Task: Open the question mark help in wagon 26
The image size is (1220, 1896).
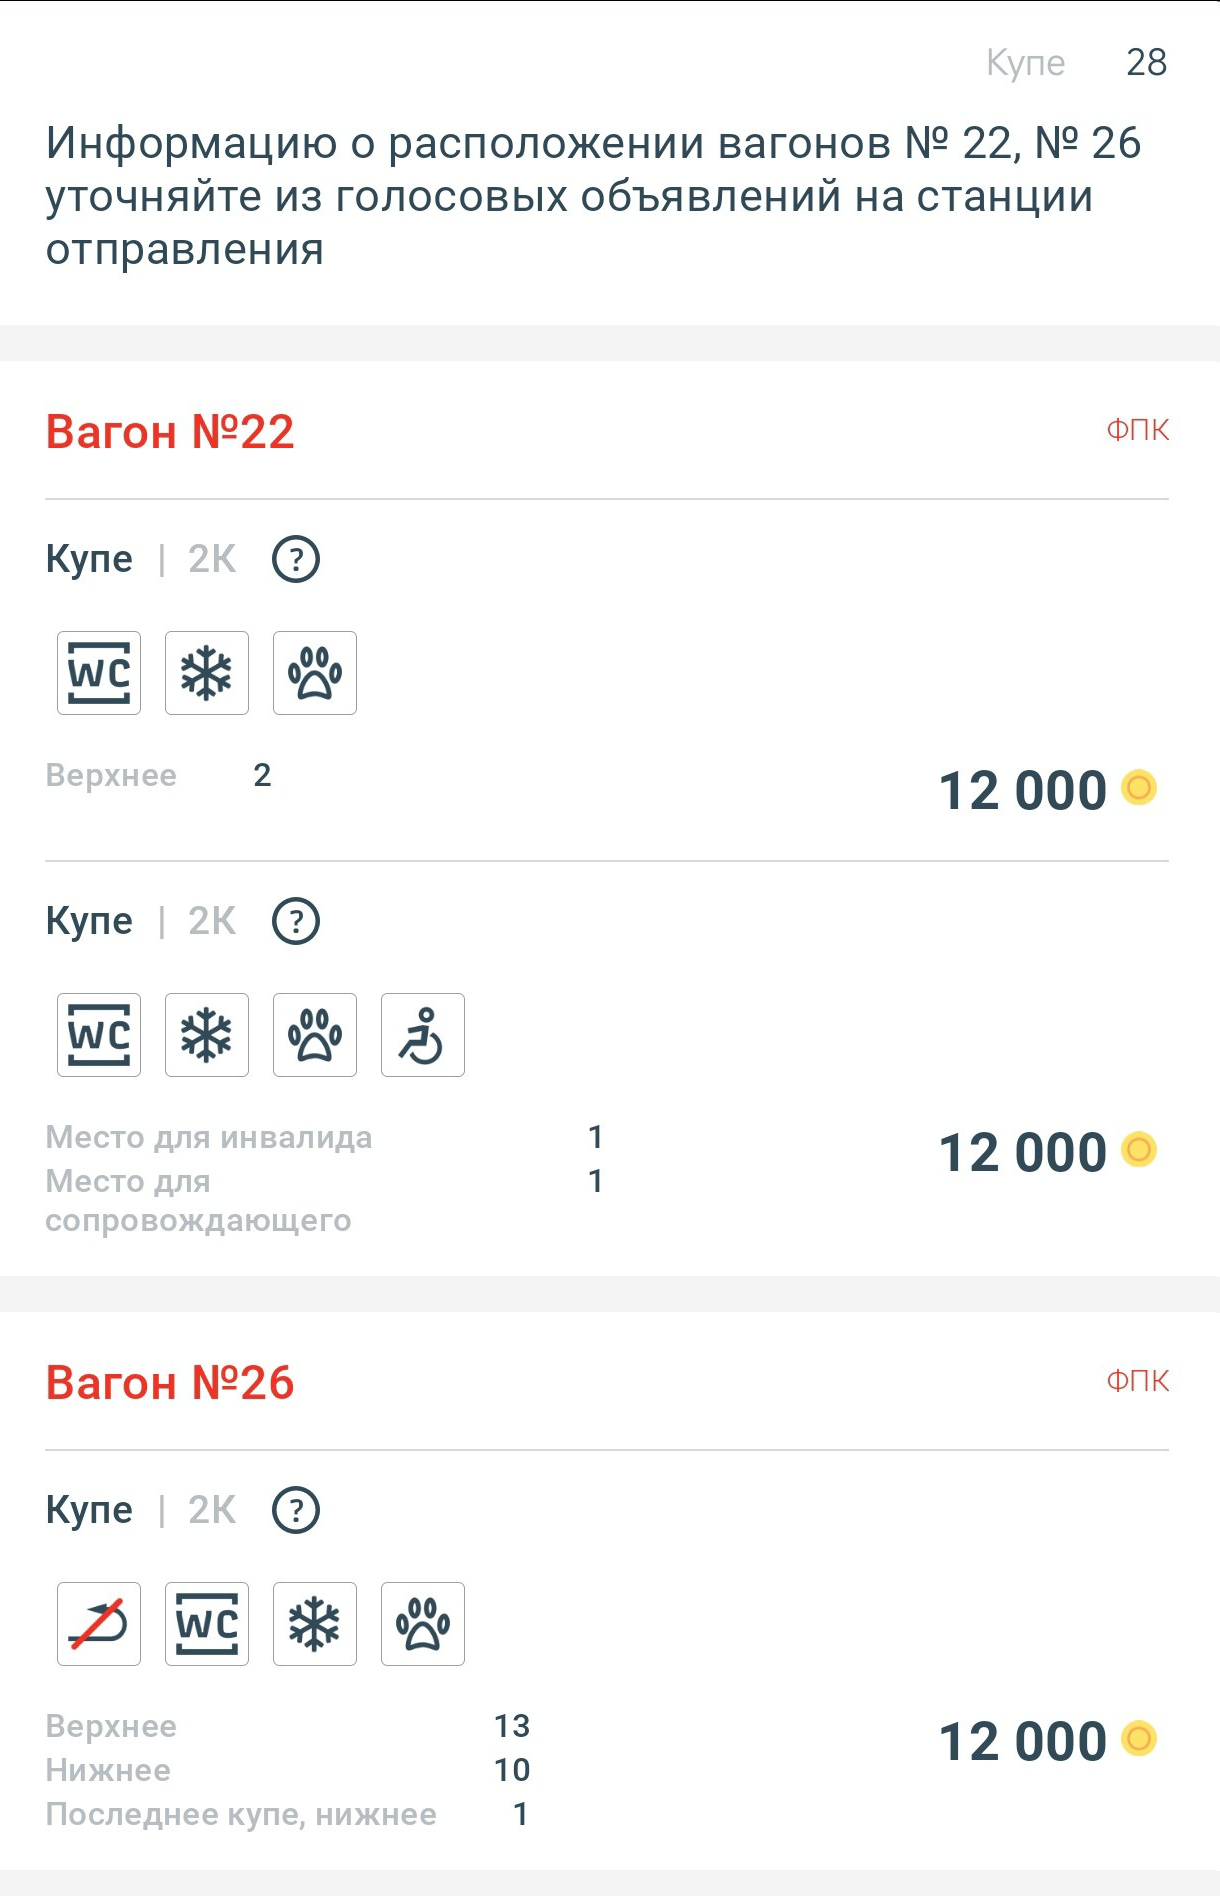Action: point(296,1510)
